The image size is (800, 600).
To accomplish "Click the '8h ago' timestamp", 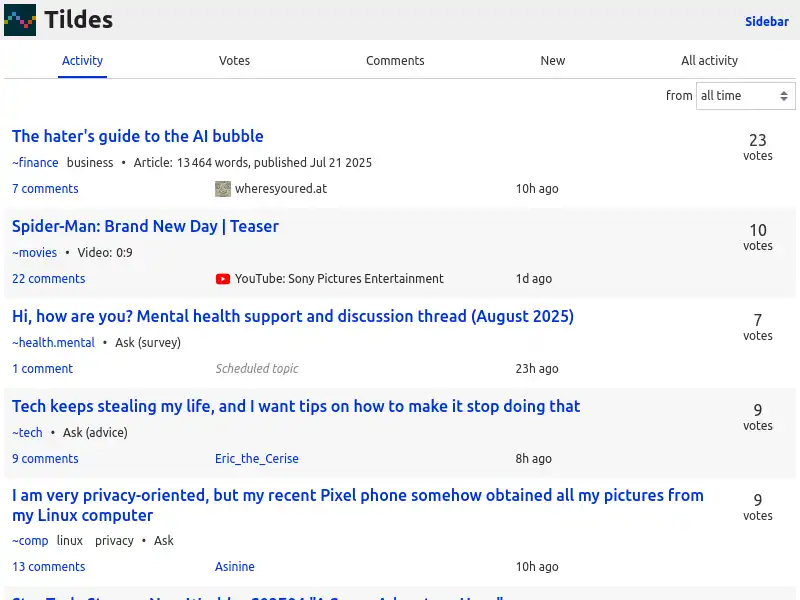I will [533, 459].
